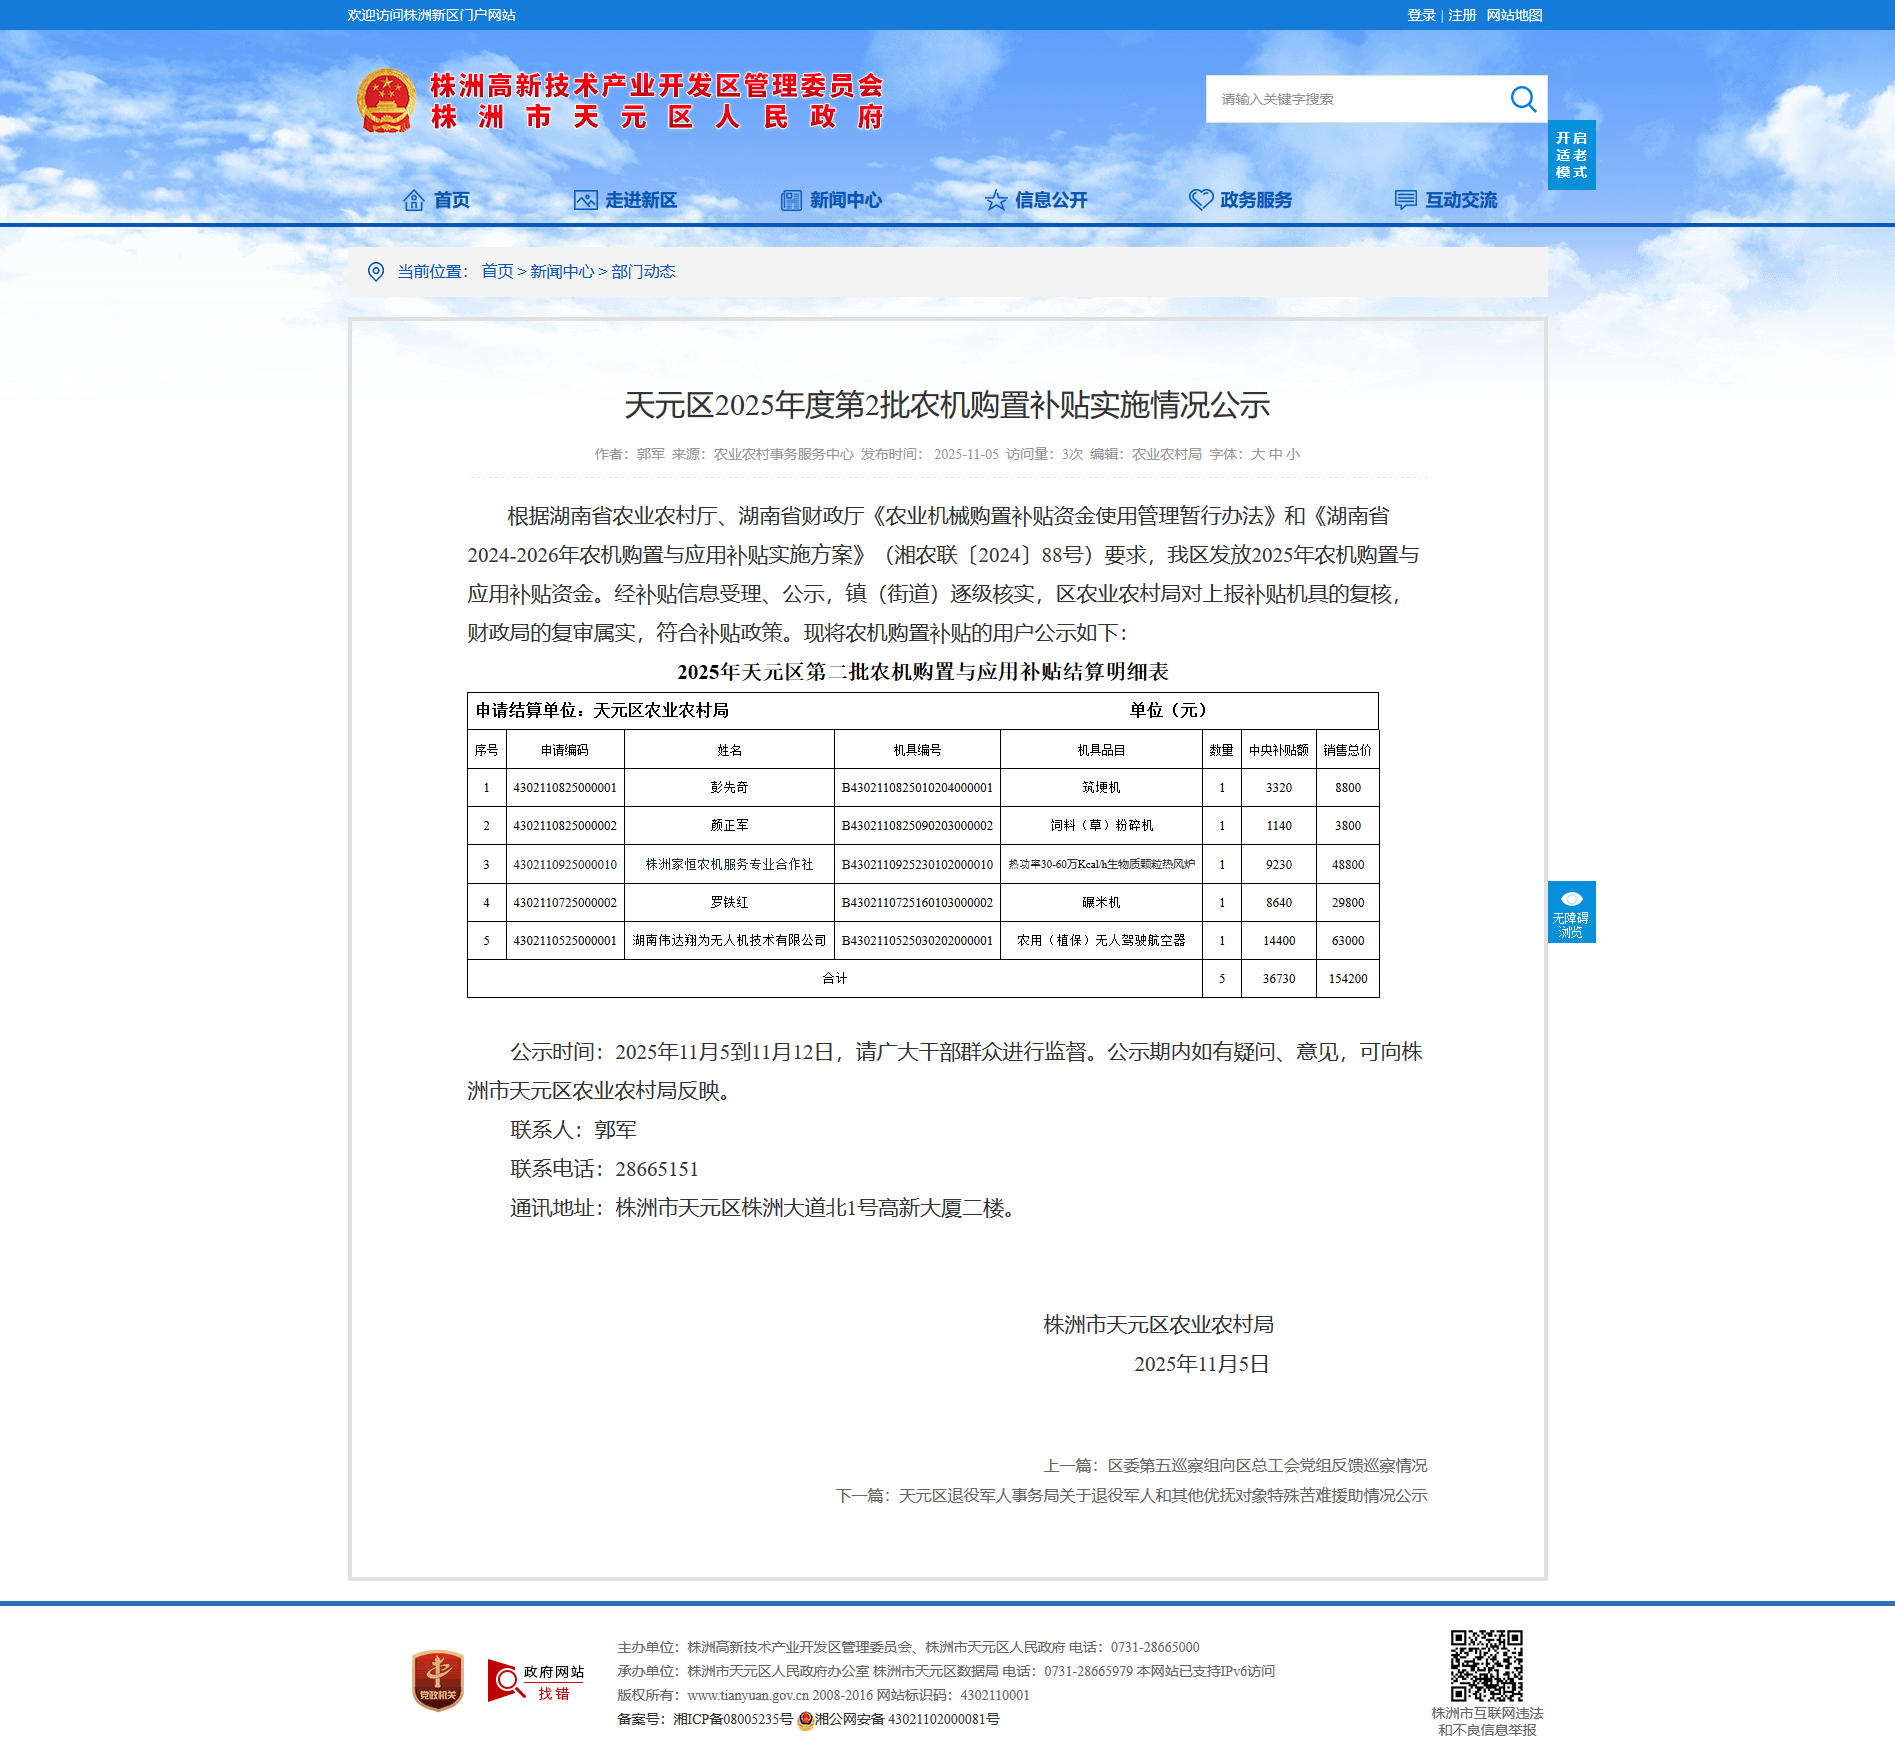Open the 政务服务 navigation menu
Image resolution: width=1895 pixels, height=1759 pixels.
[x=1241, y=200]
